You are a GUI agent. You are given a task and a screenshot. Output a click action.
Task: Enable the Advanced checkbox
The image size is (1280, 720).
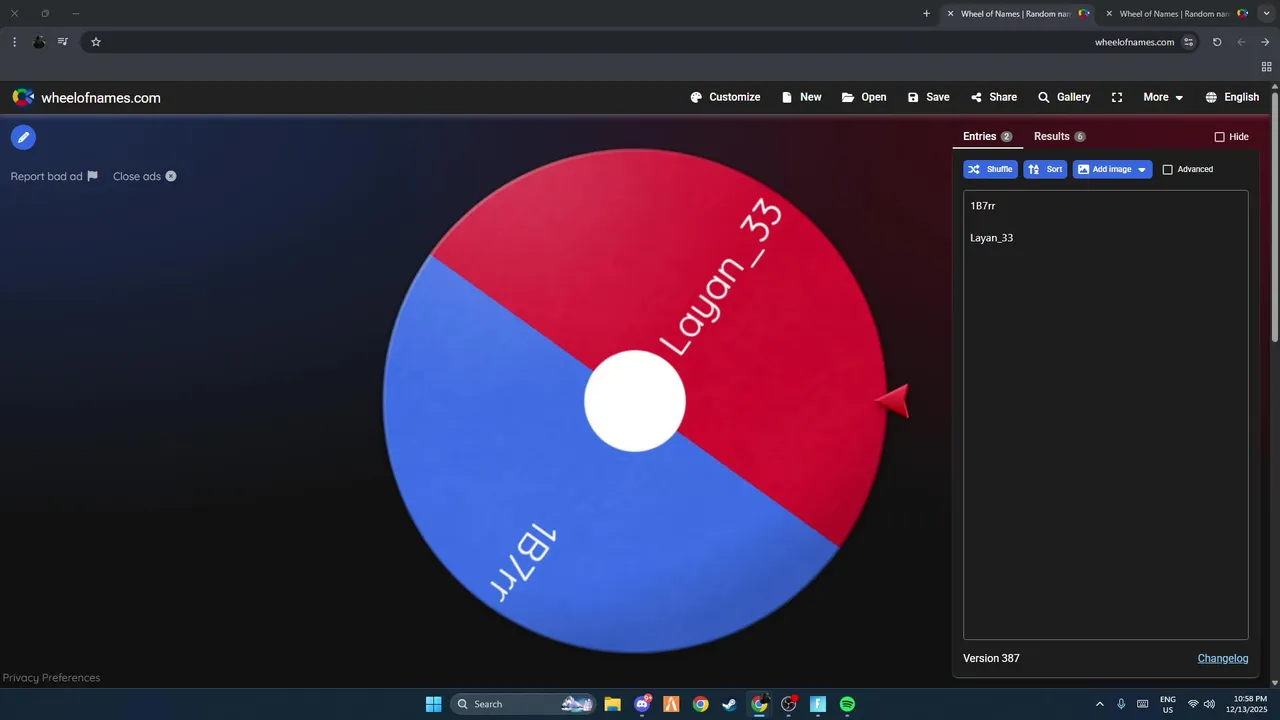point(1167,170)
